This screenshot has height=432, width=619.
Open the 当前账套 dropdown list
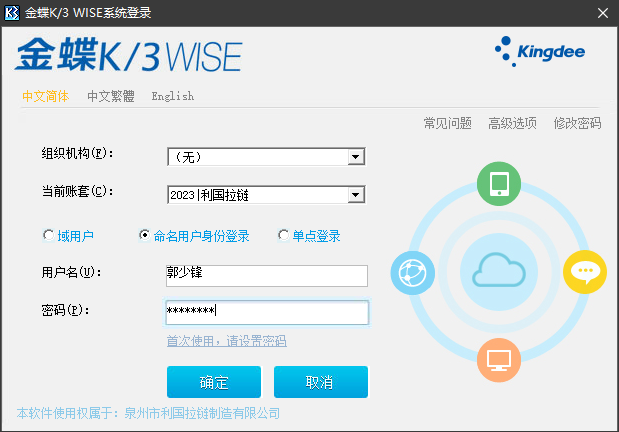(x=354, y=194)
